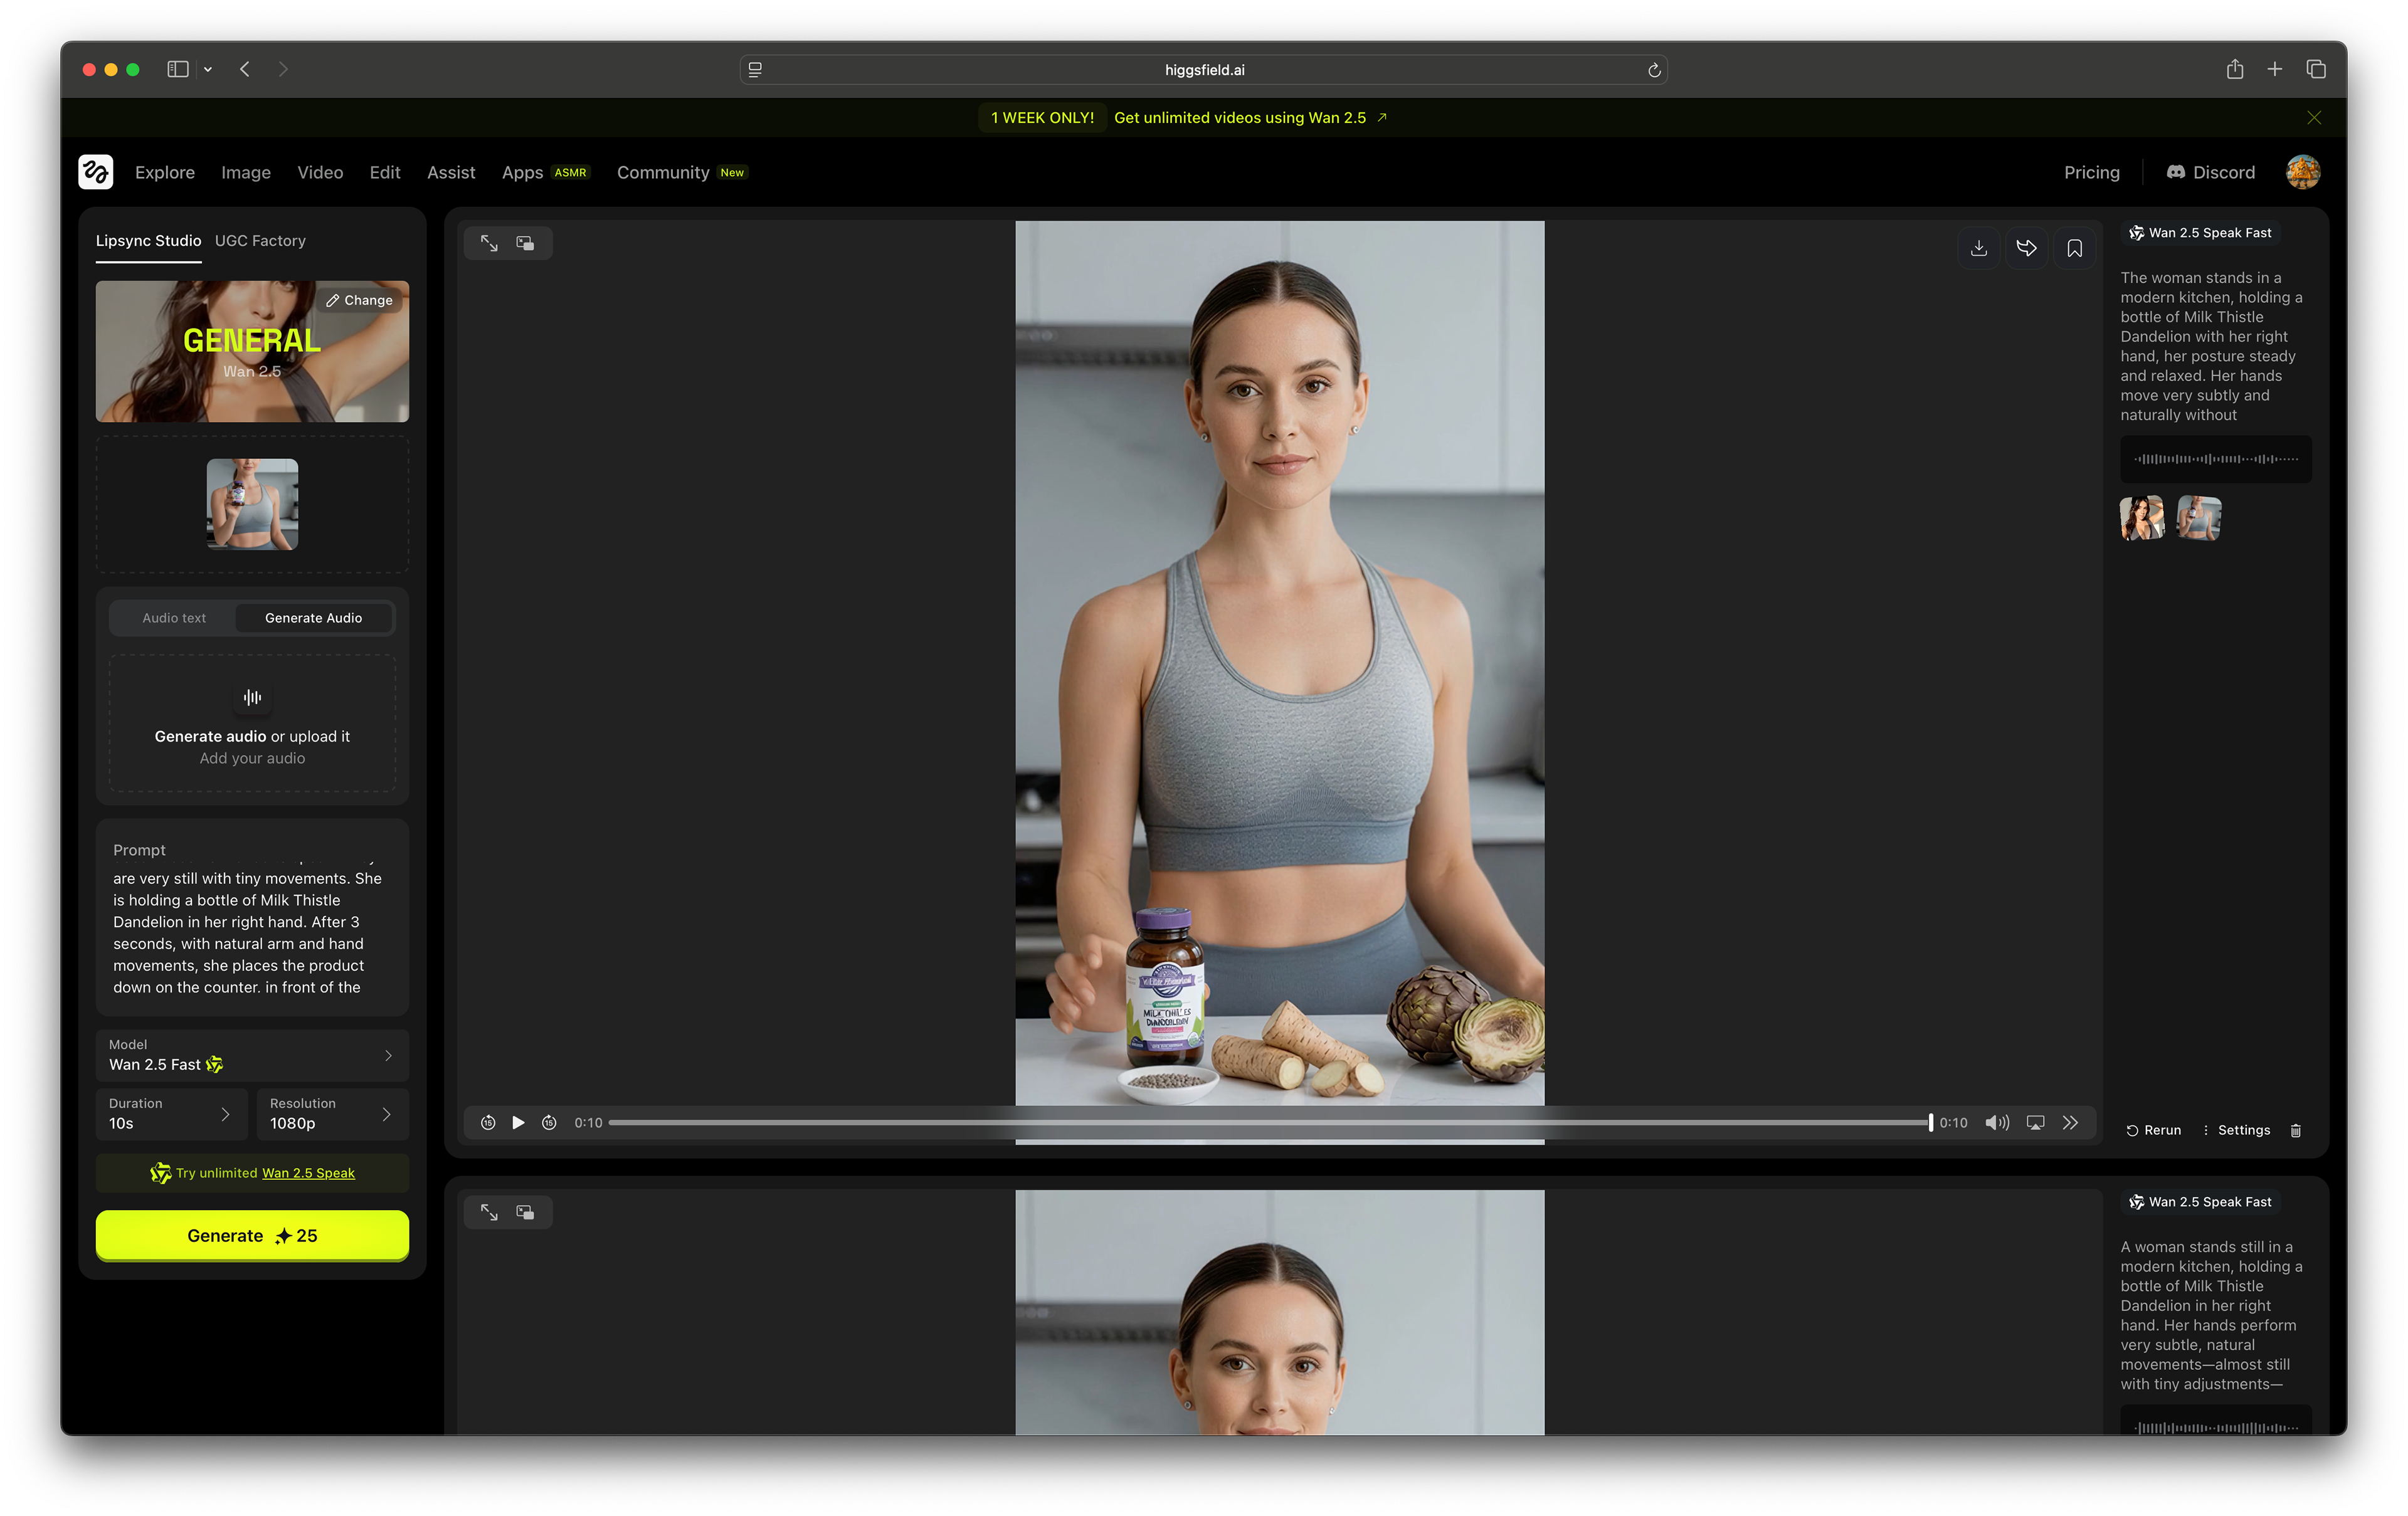The width and height of the screenshot is (2408, 1516).
Task: Bookmark the first generated video
Action: pos(2074,249)
